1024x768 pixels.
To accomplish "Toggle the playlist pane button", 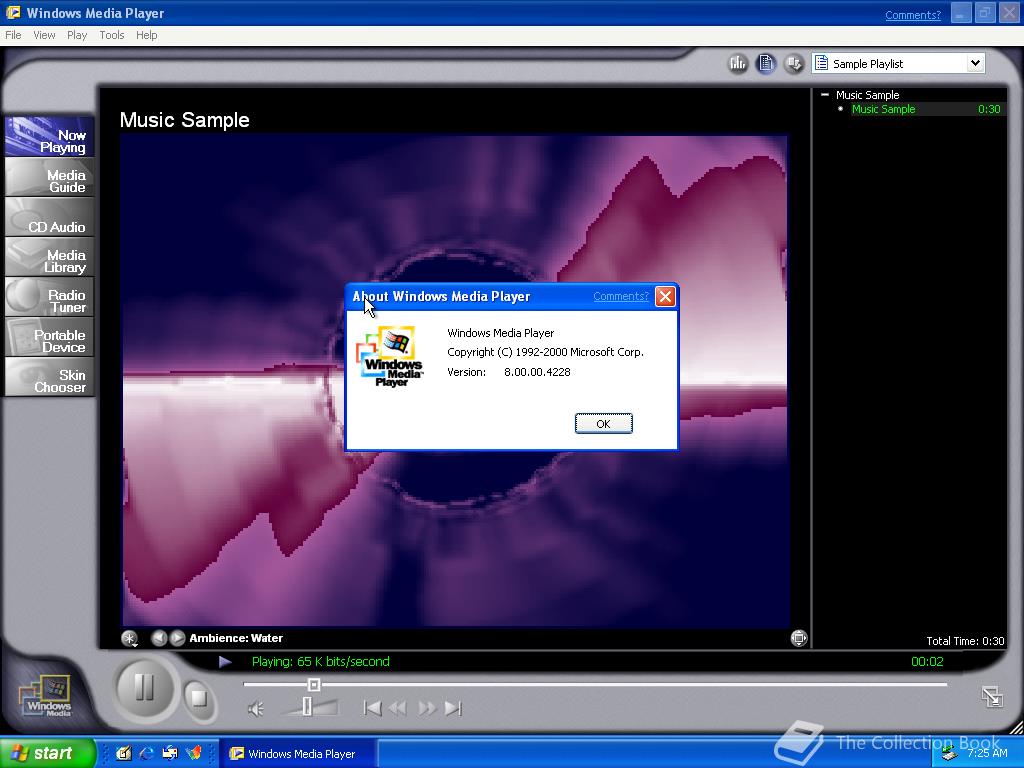I will tap(766, 63).
